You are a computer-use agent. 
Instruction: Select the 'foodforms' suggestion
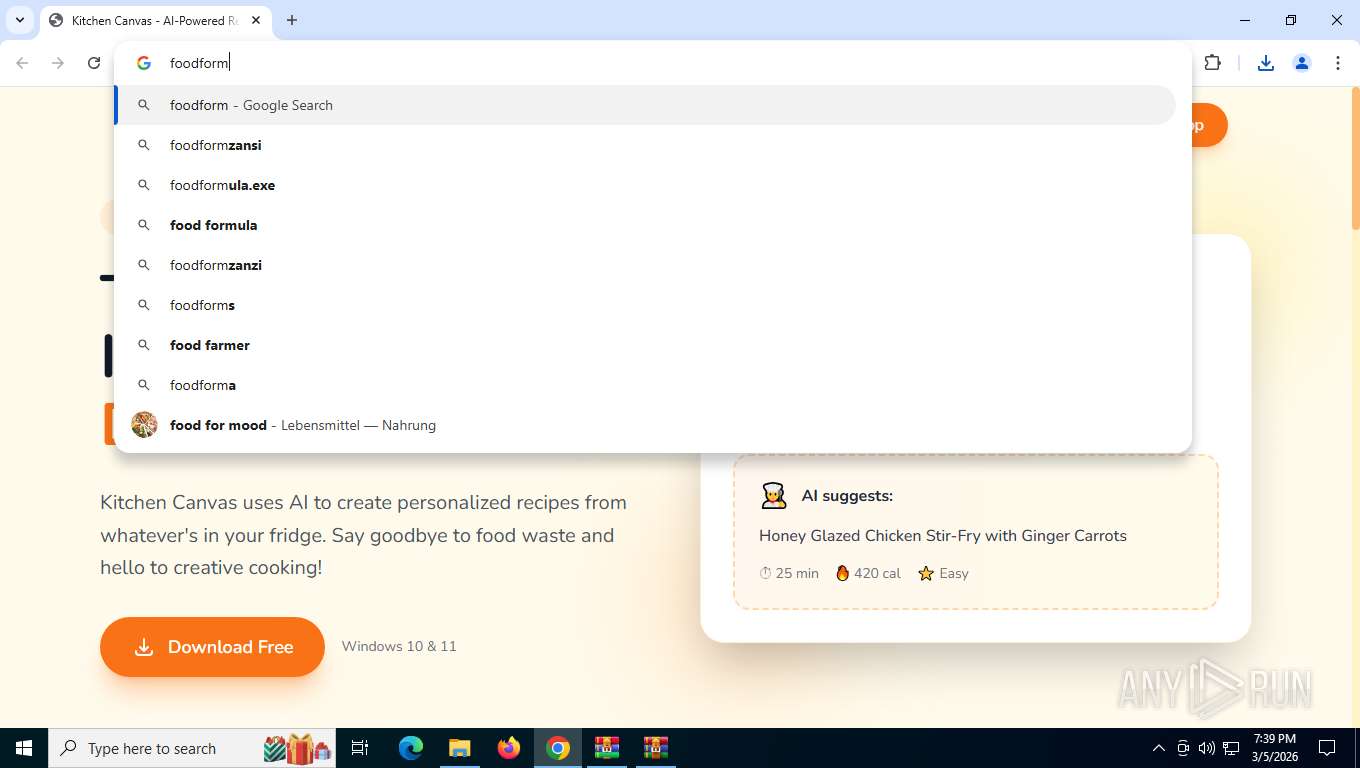(x=645, y=305)
